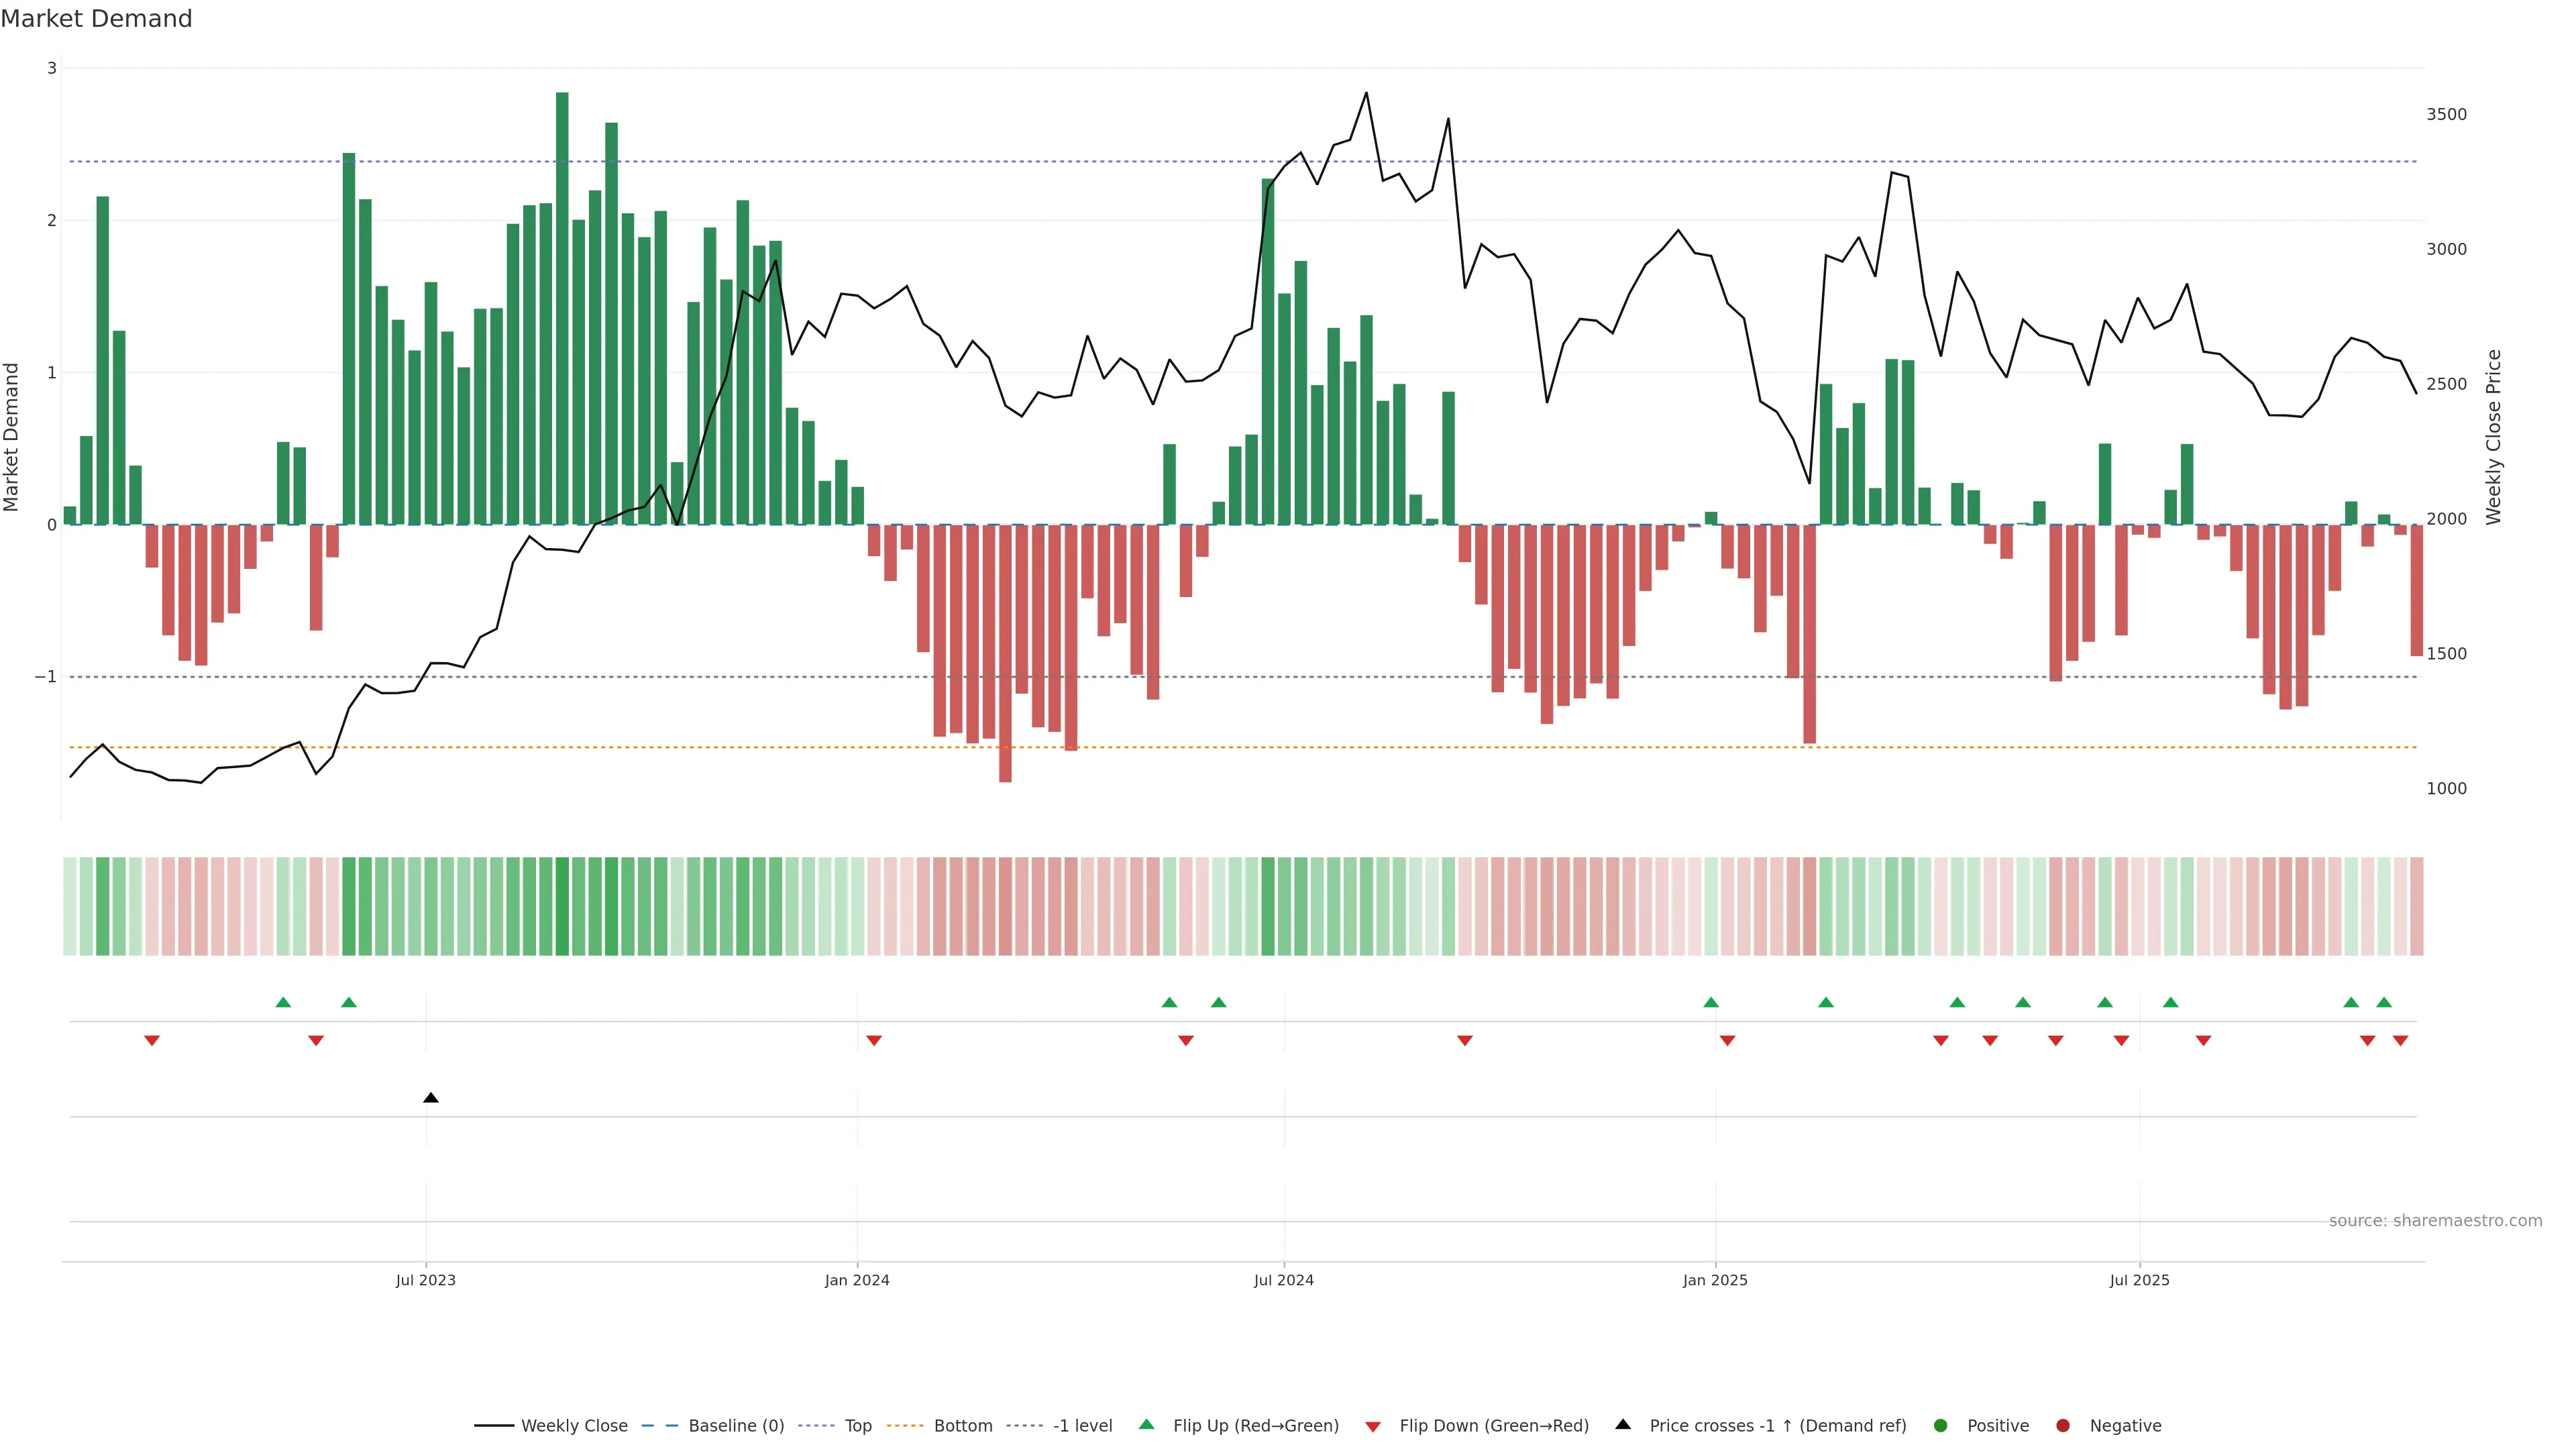Click the red Negative legend dot
This screenshot has height=1449, width=2576.
2063,1425
